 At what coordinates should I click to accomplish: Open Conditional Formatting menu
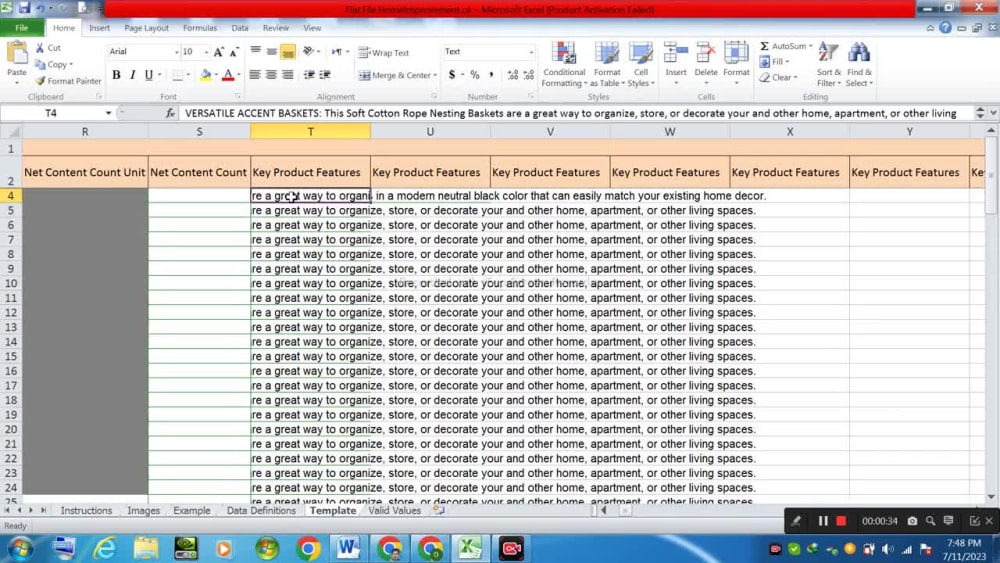[564, 64]
